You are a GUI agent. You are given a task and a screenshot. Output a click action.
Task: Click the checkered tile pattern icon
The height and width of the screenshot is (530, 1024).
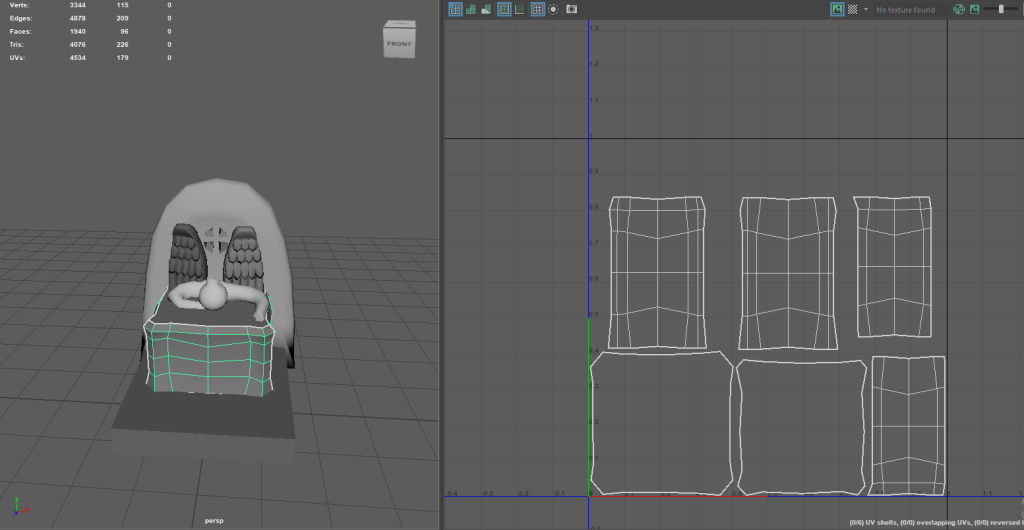point(852,9)
